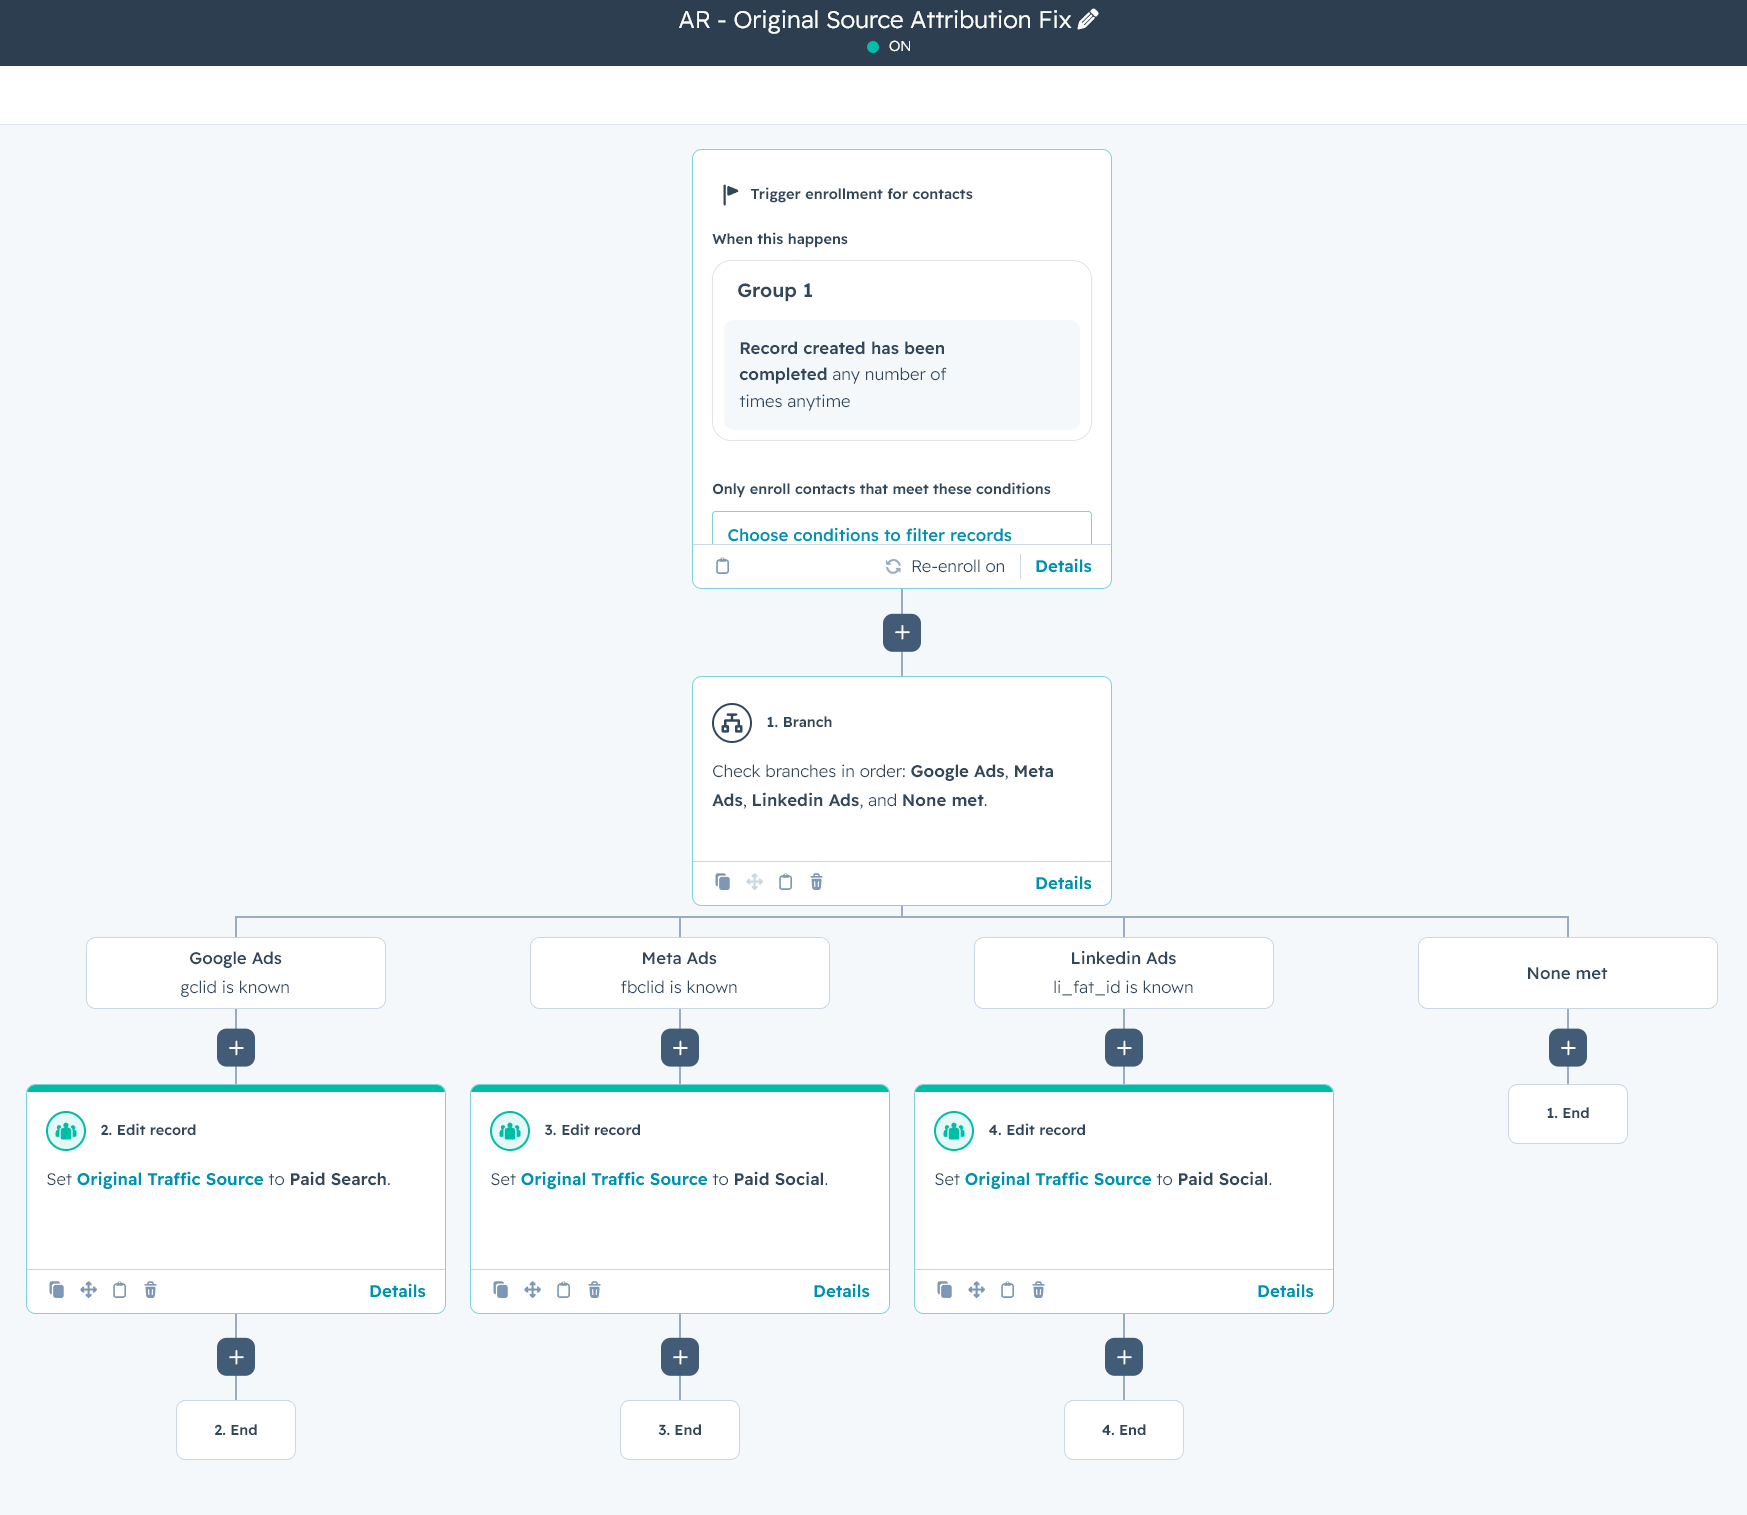Click the Re-enroll on label
The width and height of the screenshot is (1747, 1515).
point(958,566)
